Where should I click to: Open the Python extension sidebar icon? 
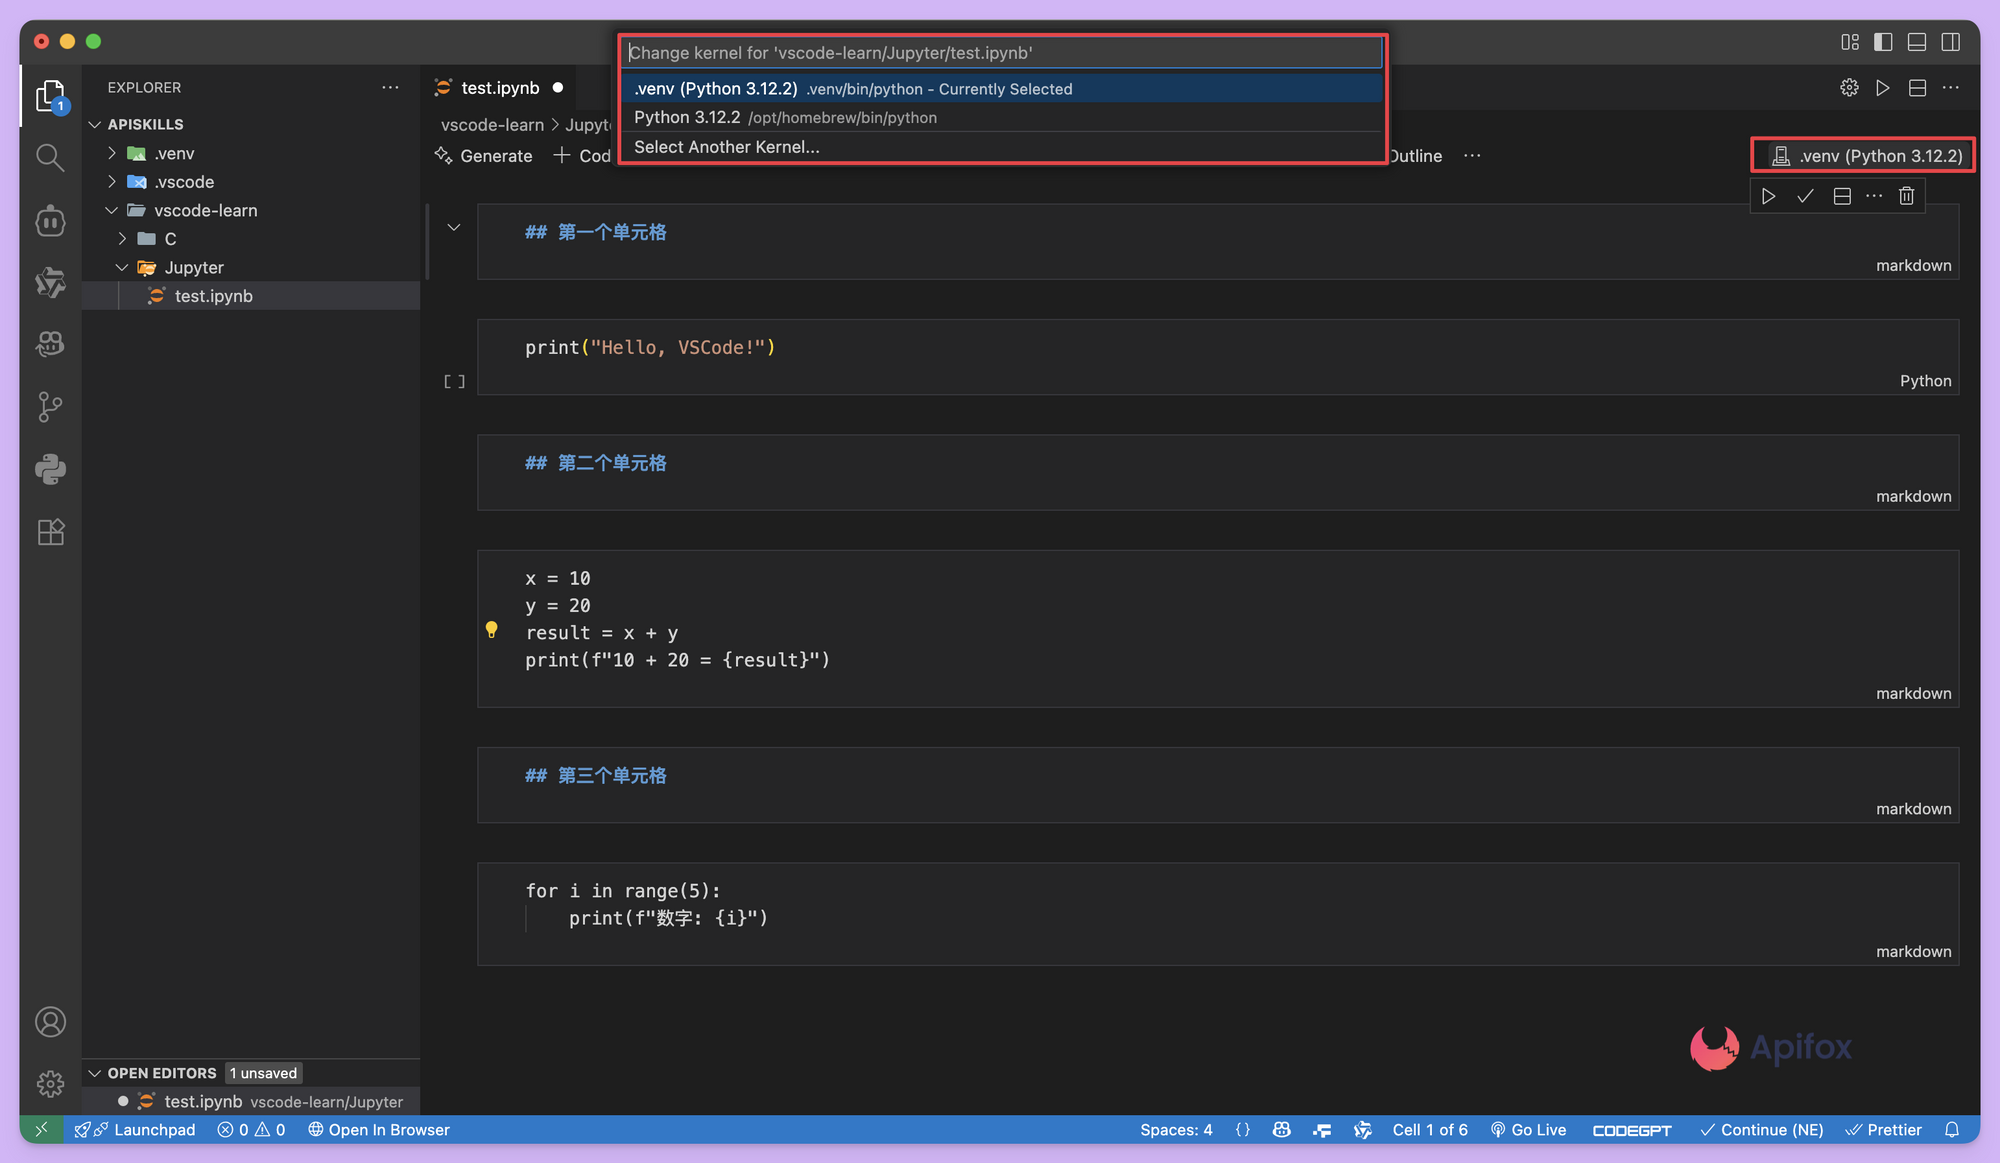tap(50, 469)
